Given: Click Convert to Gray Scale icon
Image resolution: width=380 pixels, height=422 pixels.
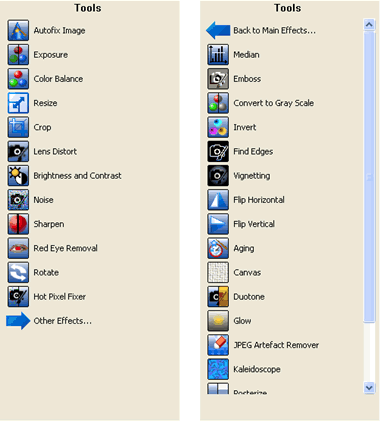Looking at the screenshot, I should tap(218, 103).
